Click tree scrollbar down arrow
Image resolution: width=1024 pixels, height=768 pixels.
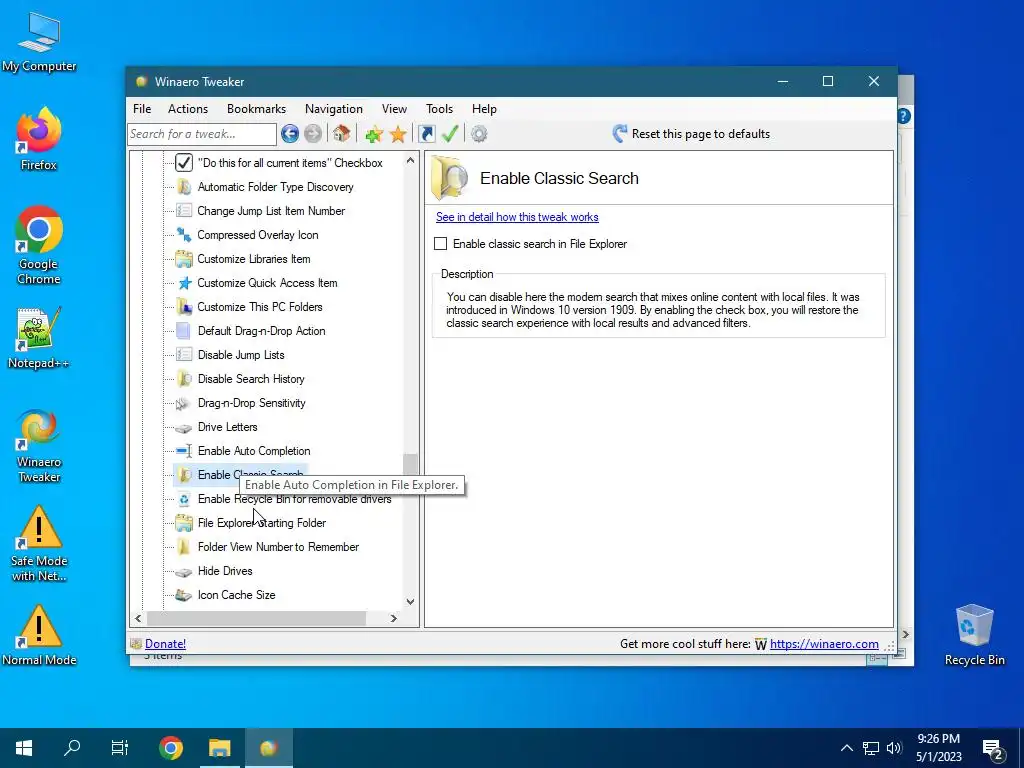(x=410, y=601)
